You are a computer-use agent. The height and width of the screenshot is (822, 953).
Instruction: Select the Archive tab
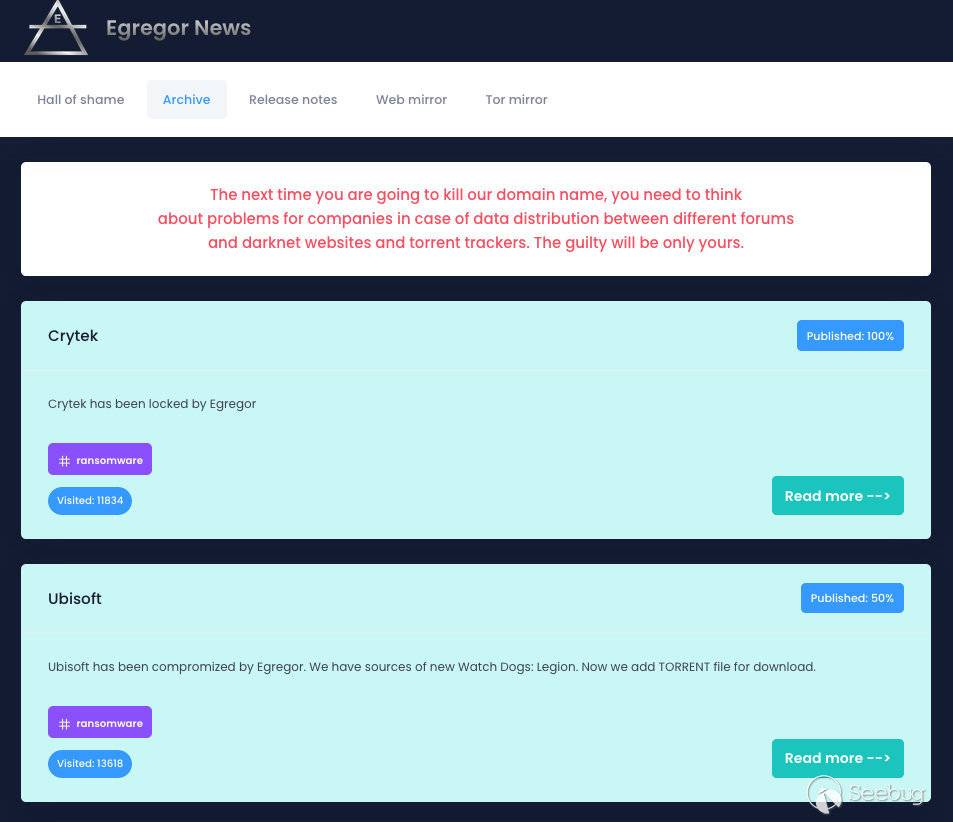tap(187, 100)
